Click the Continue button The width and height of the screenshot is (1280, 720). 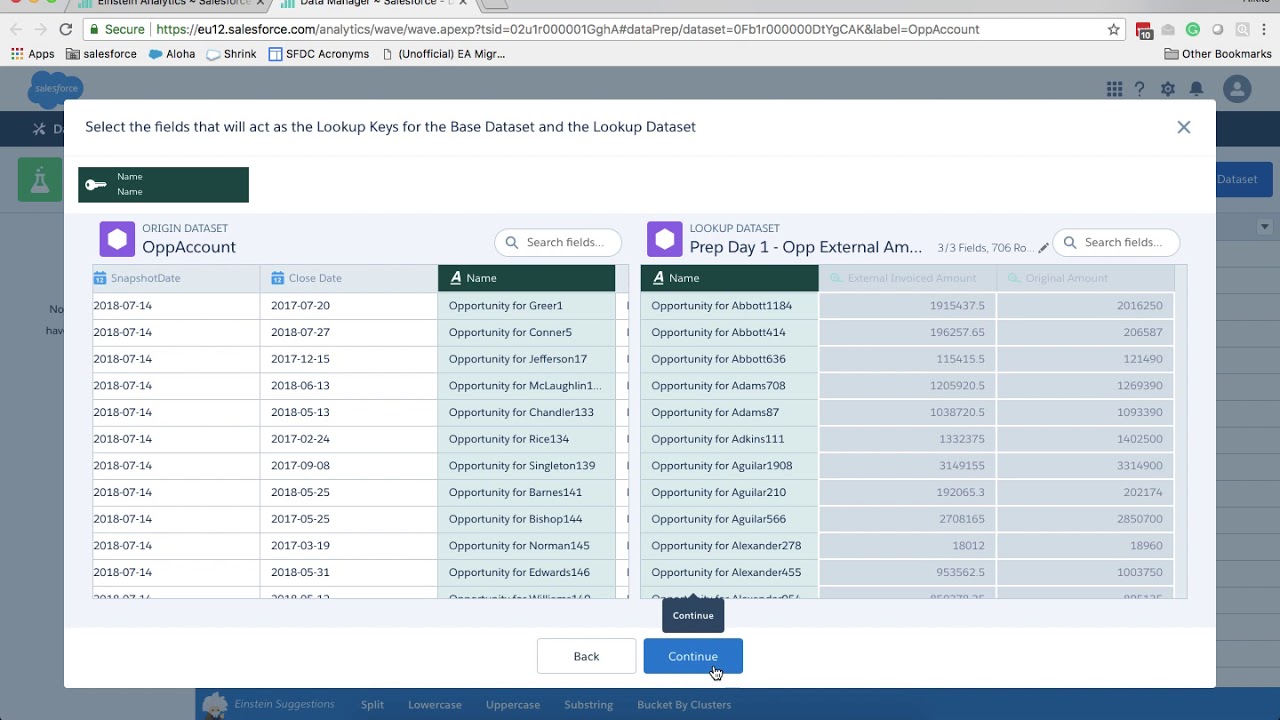[693, 656]
